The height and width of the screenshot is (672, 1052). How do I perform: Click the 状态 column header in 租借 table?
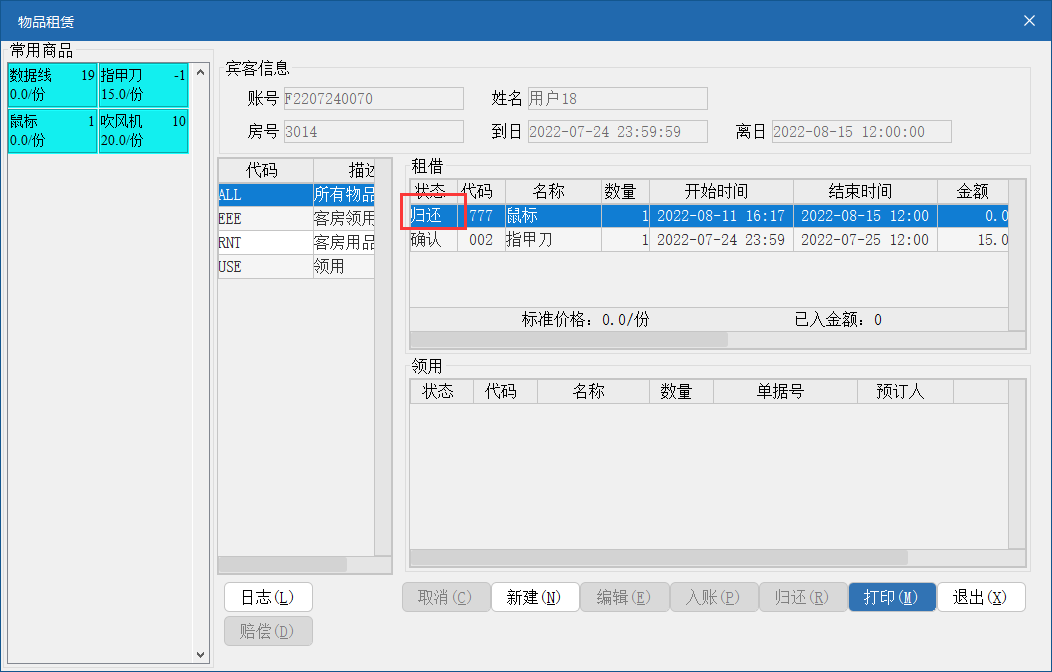pyautogui.click(x=433, y=192)
